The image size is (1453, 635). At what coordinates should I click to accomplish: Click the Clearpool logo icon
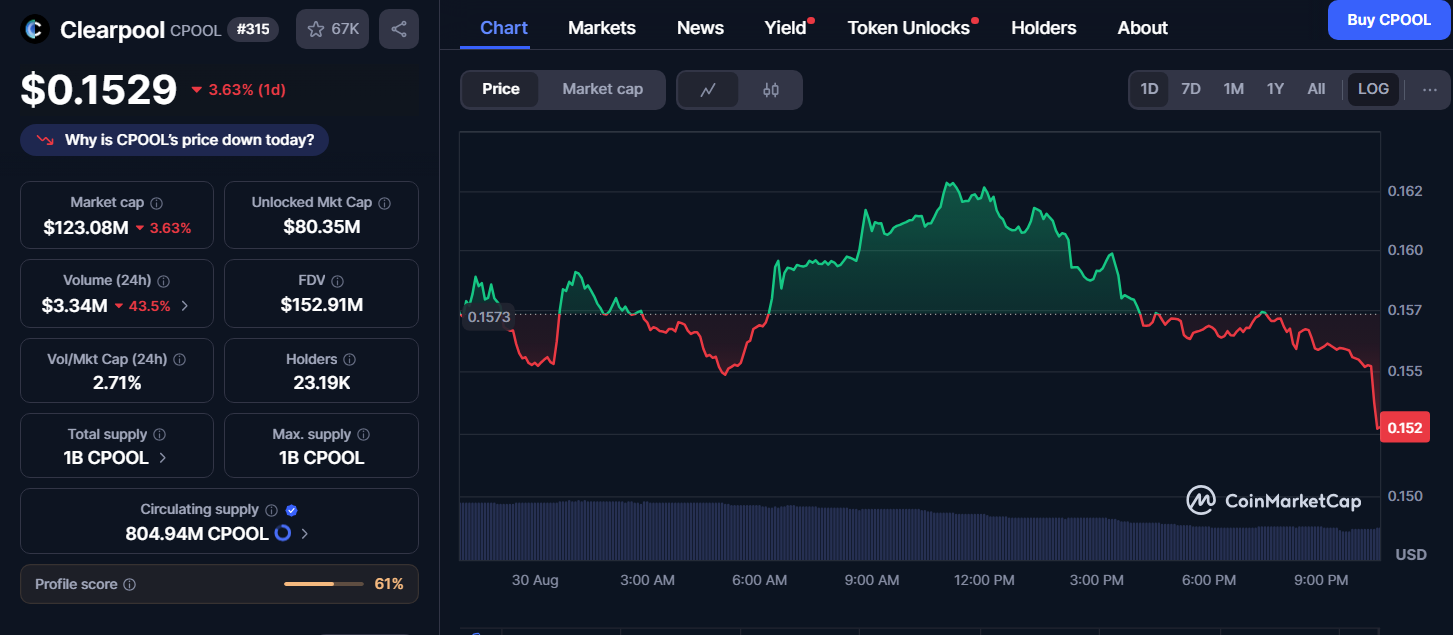(35, 29)
